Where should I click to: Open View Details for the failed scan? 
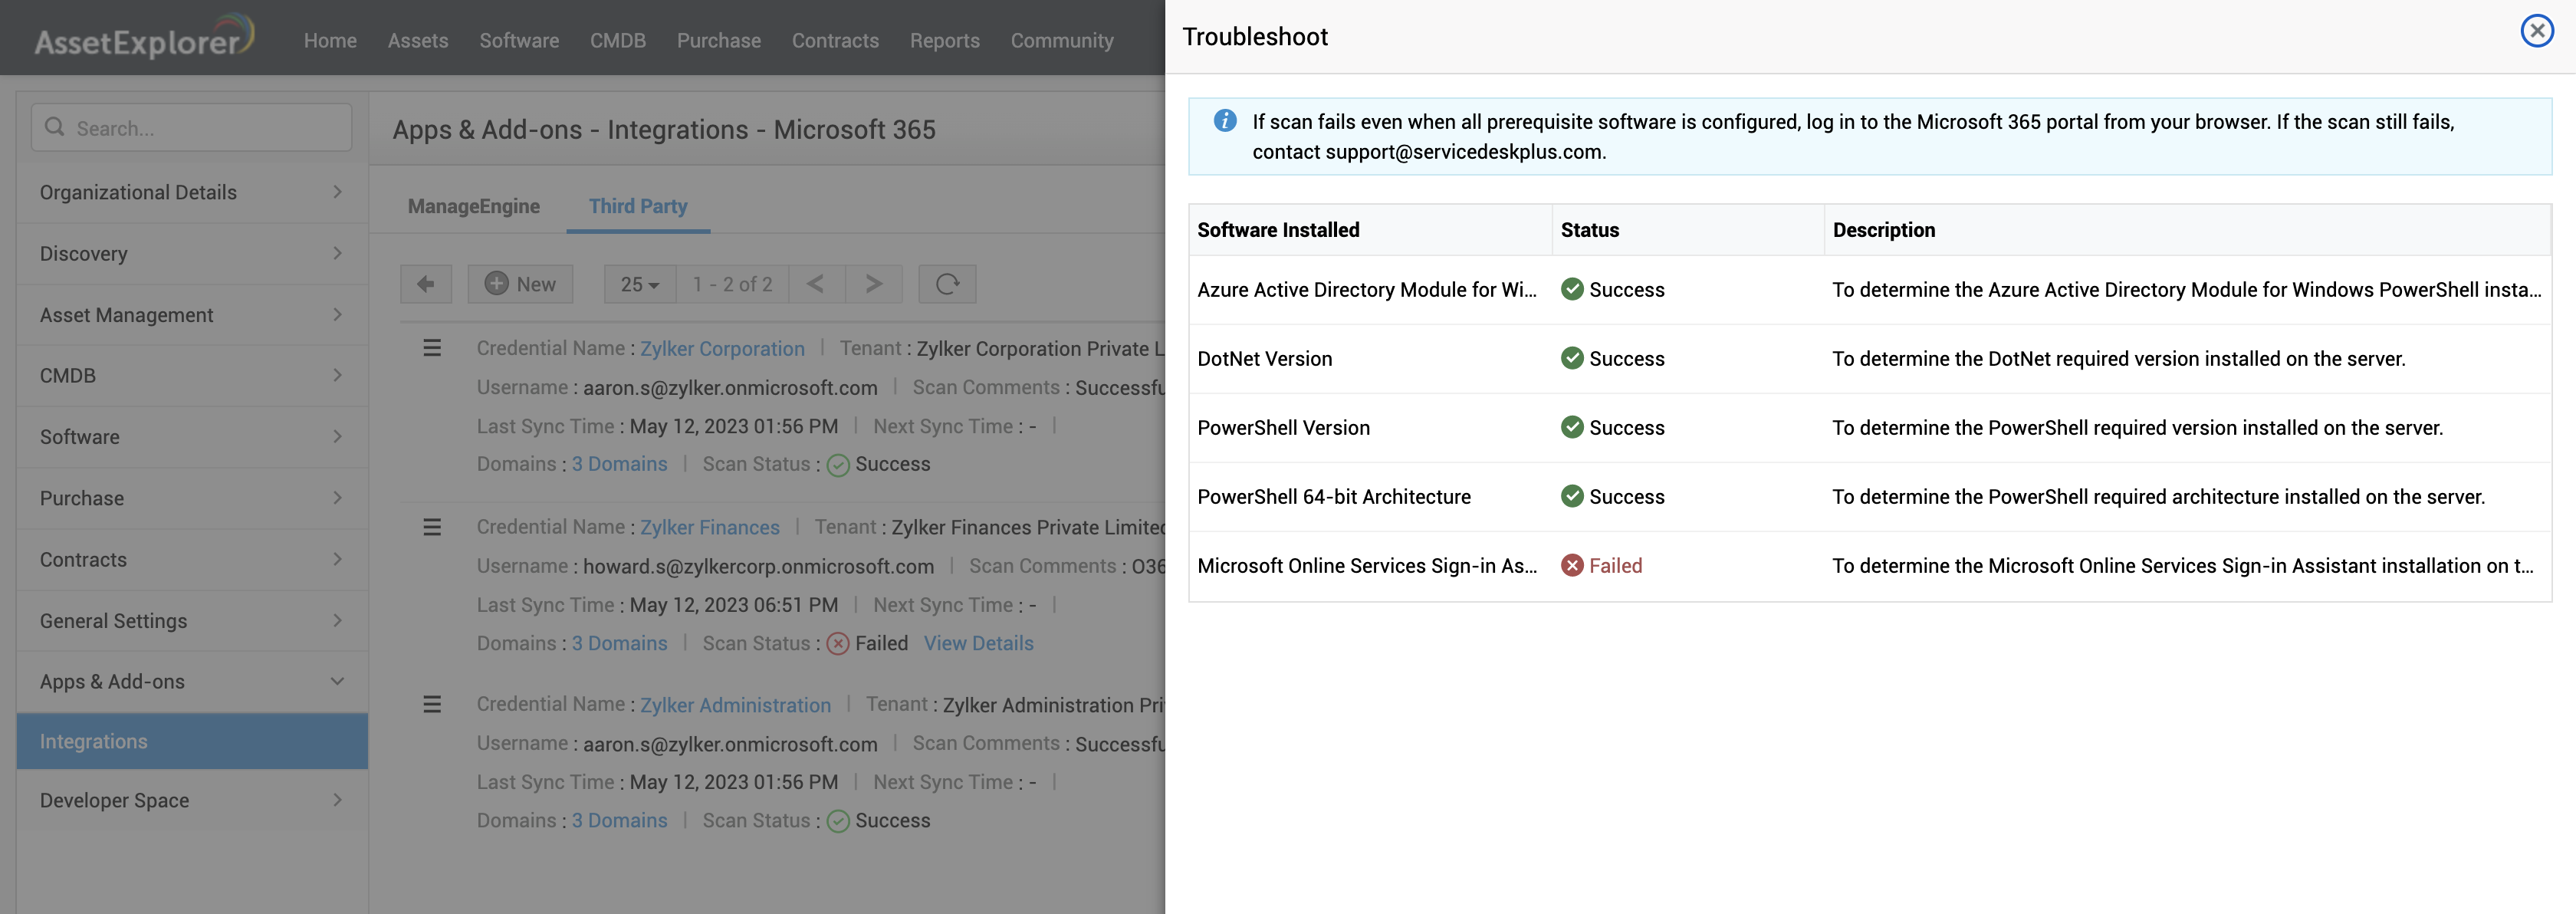coord(978,643)
